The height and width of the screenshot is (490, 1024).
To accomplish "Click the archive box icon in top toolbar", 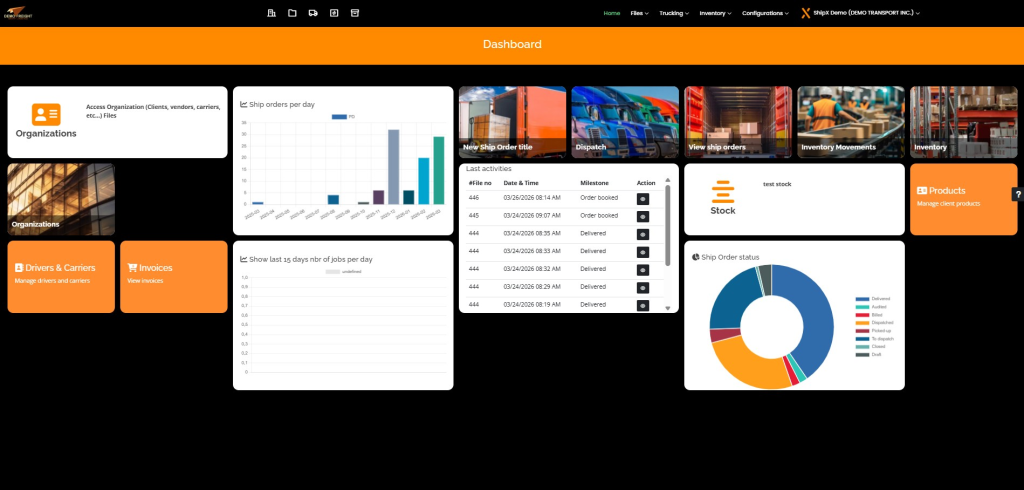I will (x=354, y=13).
